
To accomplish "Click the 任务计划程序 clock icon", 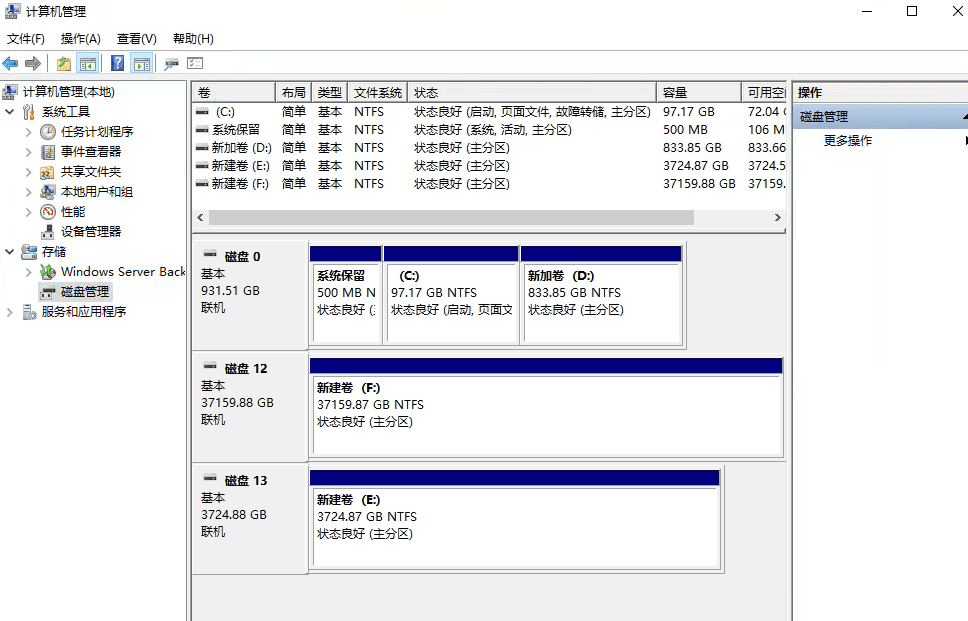I will 48,132.
